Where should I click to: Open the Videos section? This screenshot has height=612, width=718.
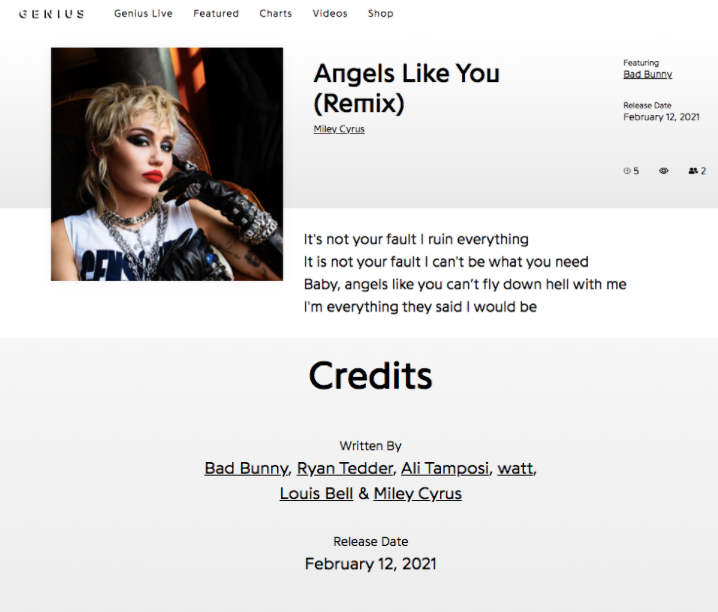coord(330,14)
